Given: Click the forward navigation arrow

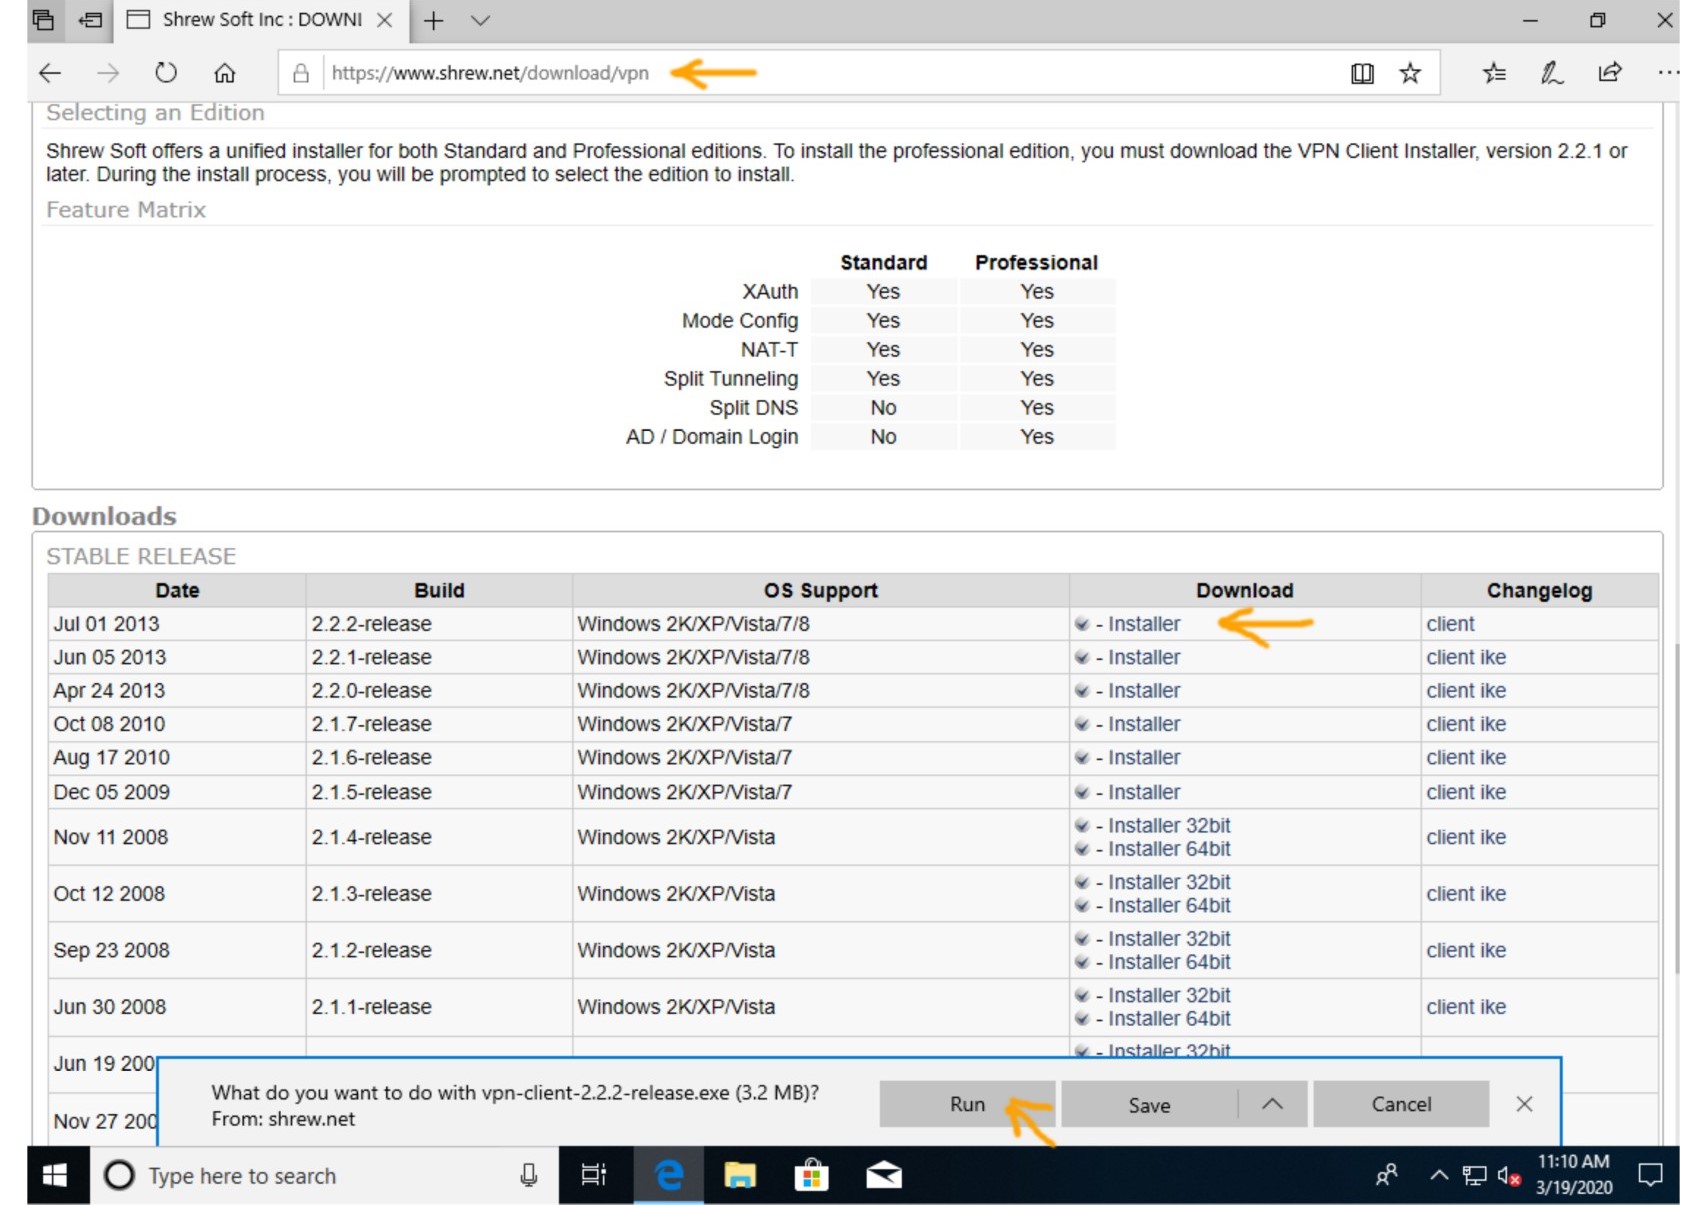Looking at the screenshot, I should pyautogui.click(x=108, y=73).
